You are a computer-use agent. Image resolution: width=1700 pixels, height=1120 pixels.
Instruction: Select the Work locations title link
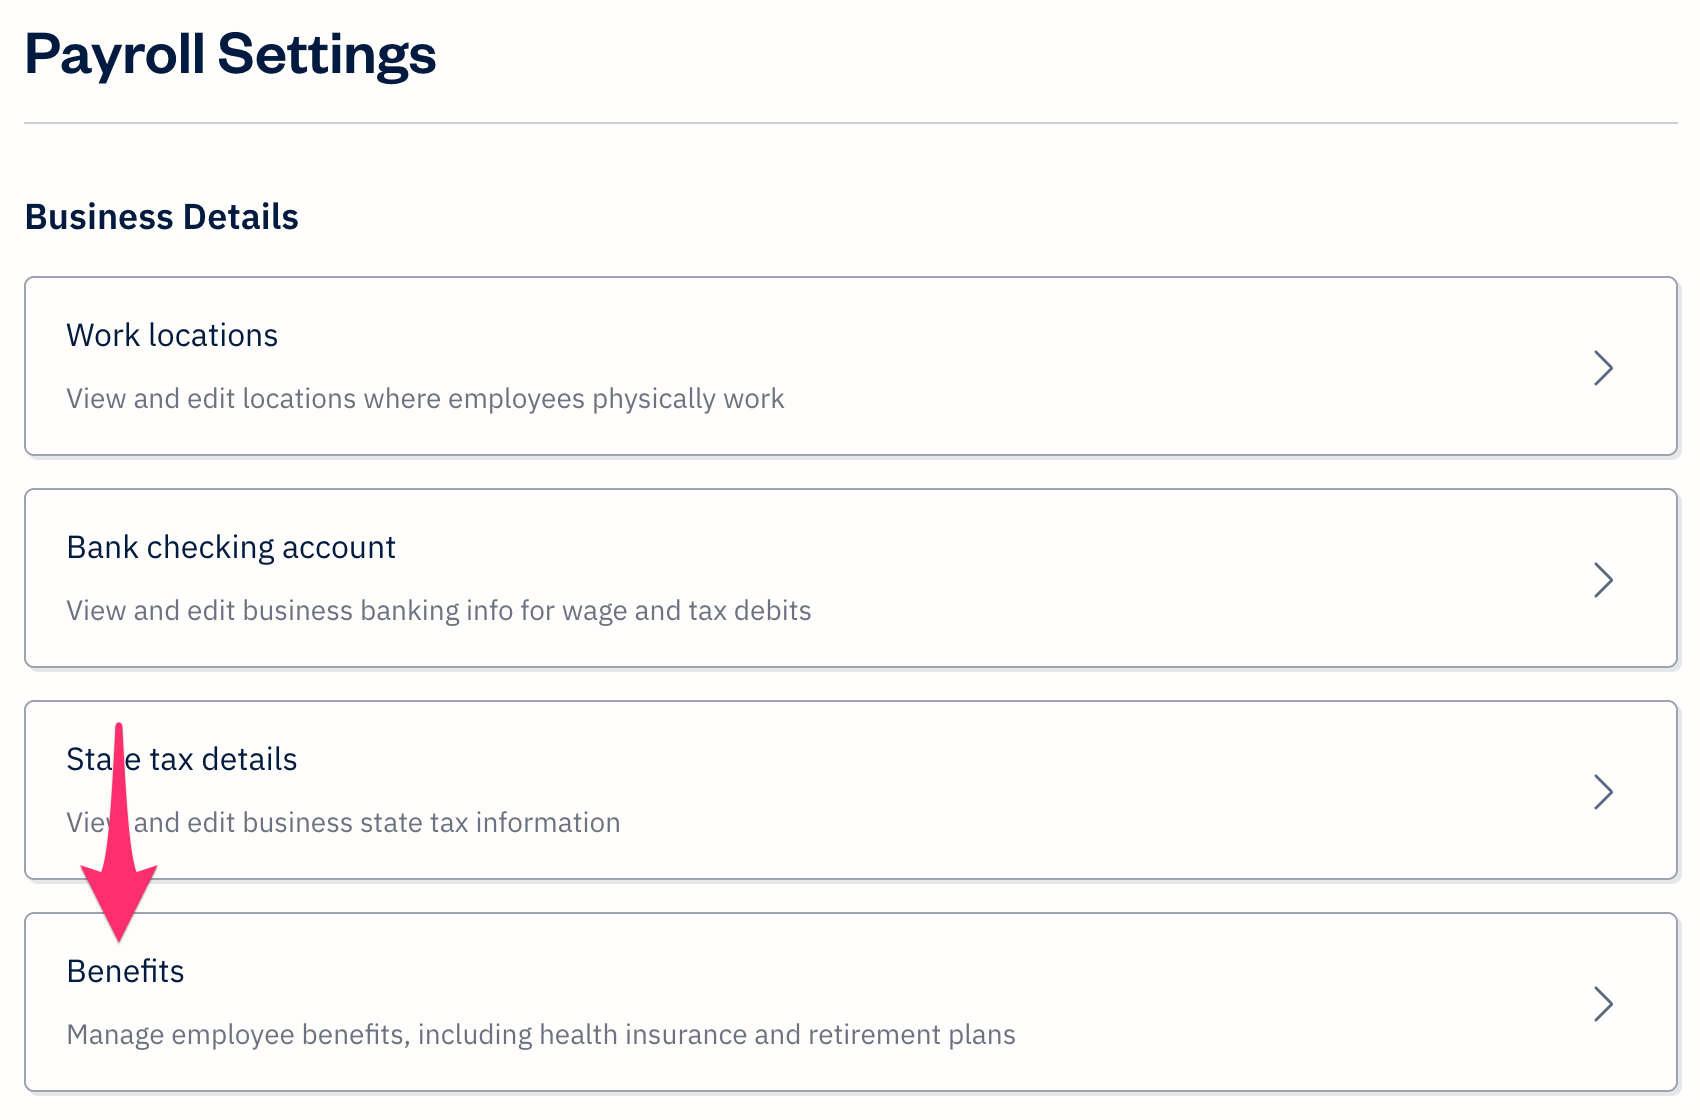coord(171,336)
